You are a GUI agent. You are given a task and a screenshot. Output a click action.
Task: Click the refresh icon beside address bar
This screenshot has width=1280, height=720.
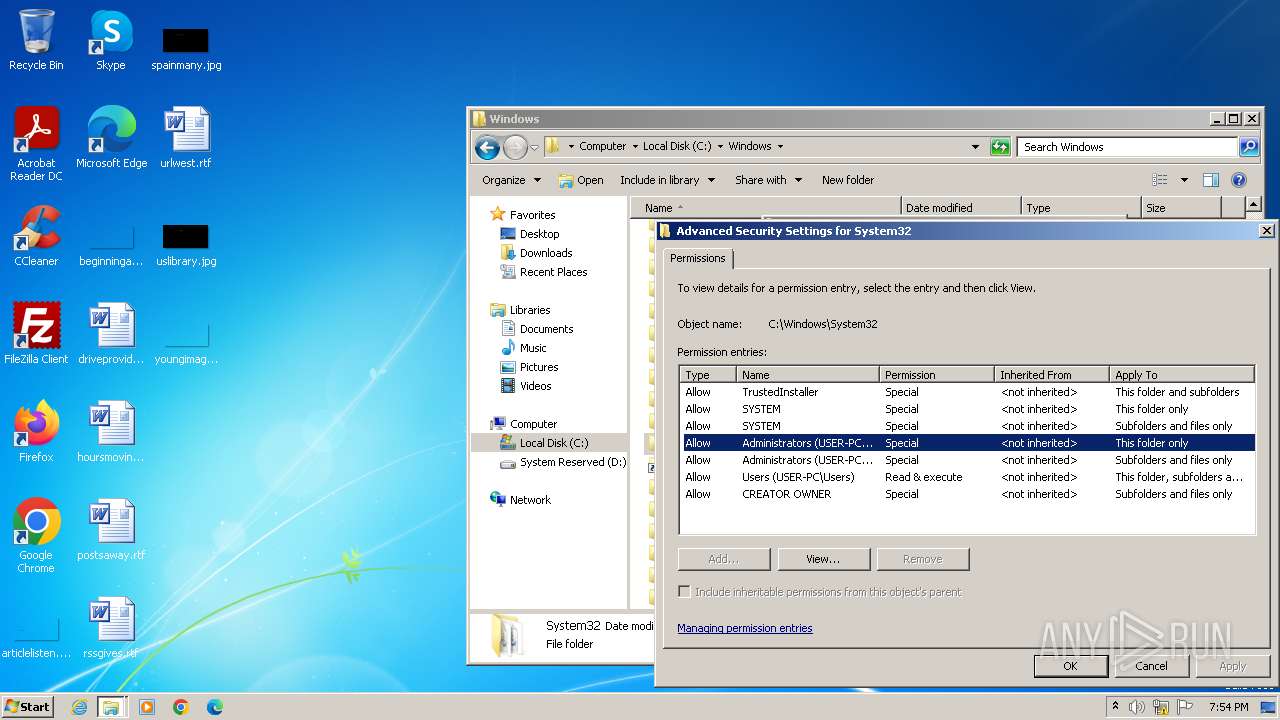(1000, 147)
